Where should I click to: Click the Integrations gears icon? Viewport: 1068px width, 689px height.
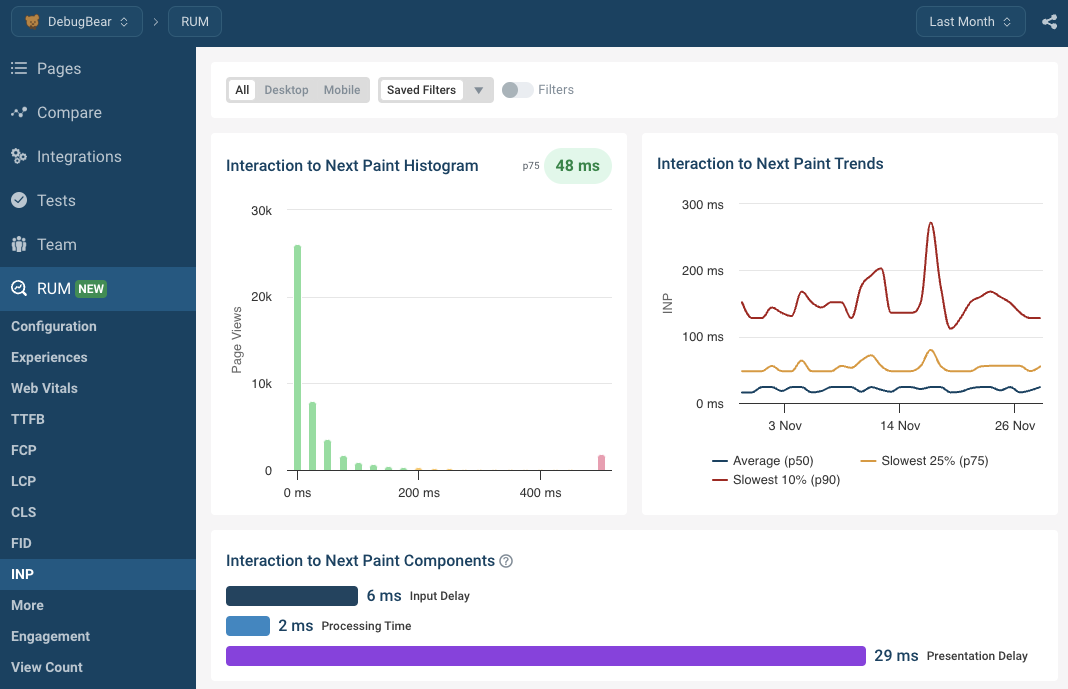point(18,157)
